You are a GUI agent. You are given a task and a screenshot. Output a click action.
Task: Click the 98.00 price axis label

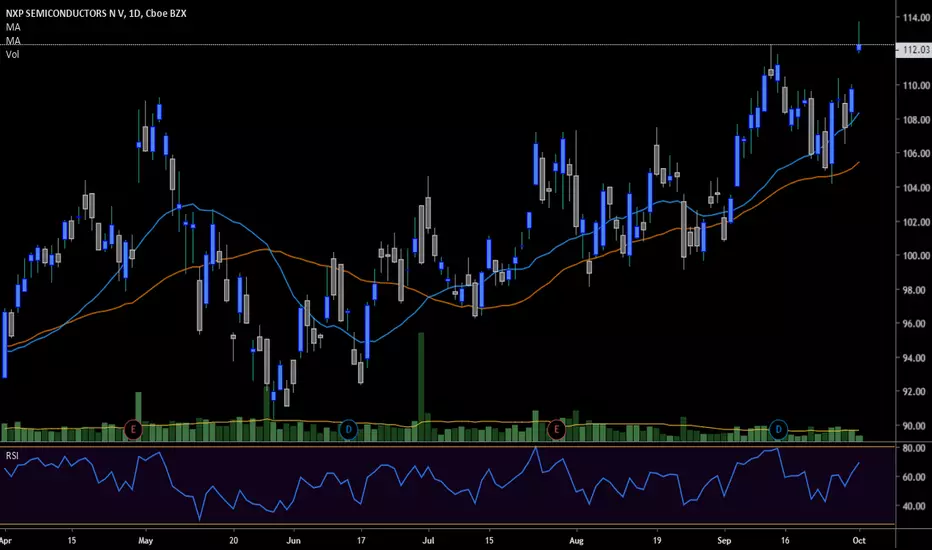(916, 290)
